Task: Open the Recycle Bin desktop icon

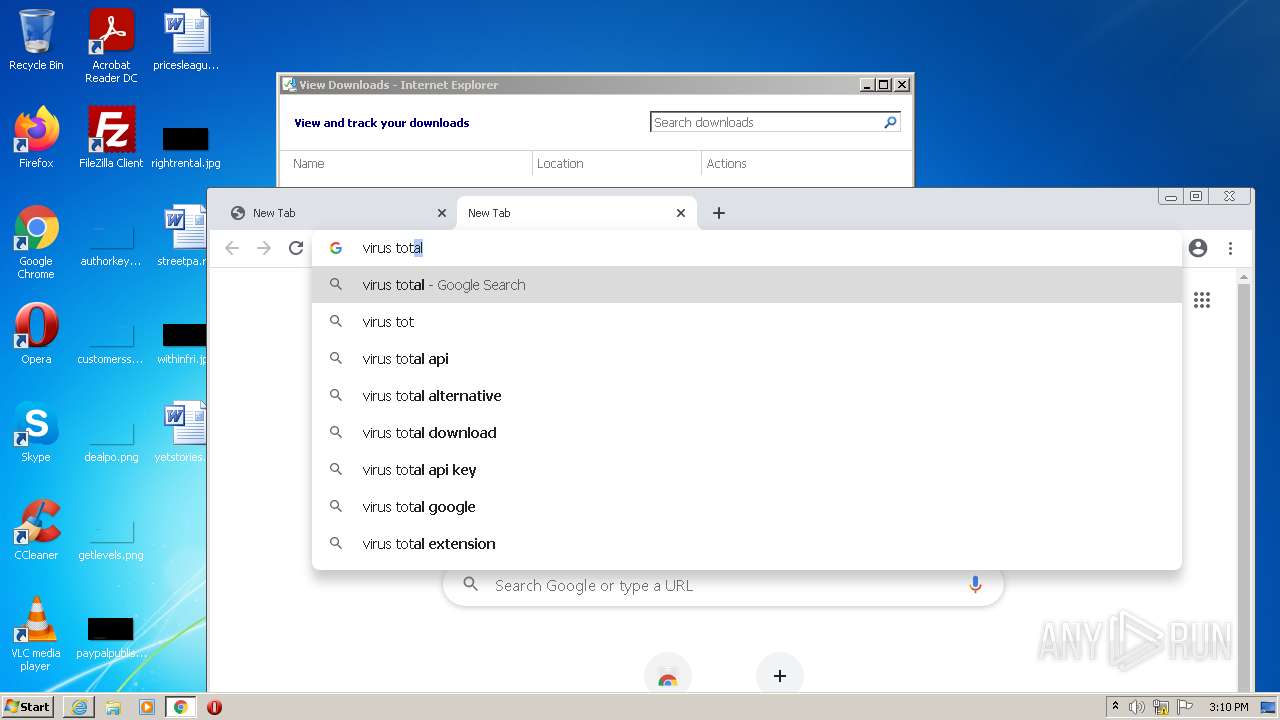Action: pyautogui.click(x=36, y=40)
